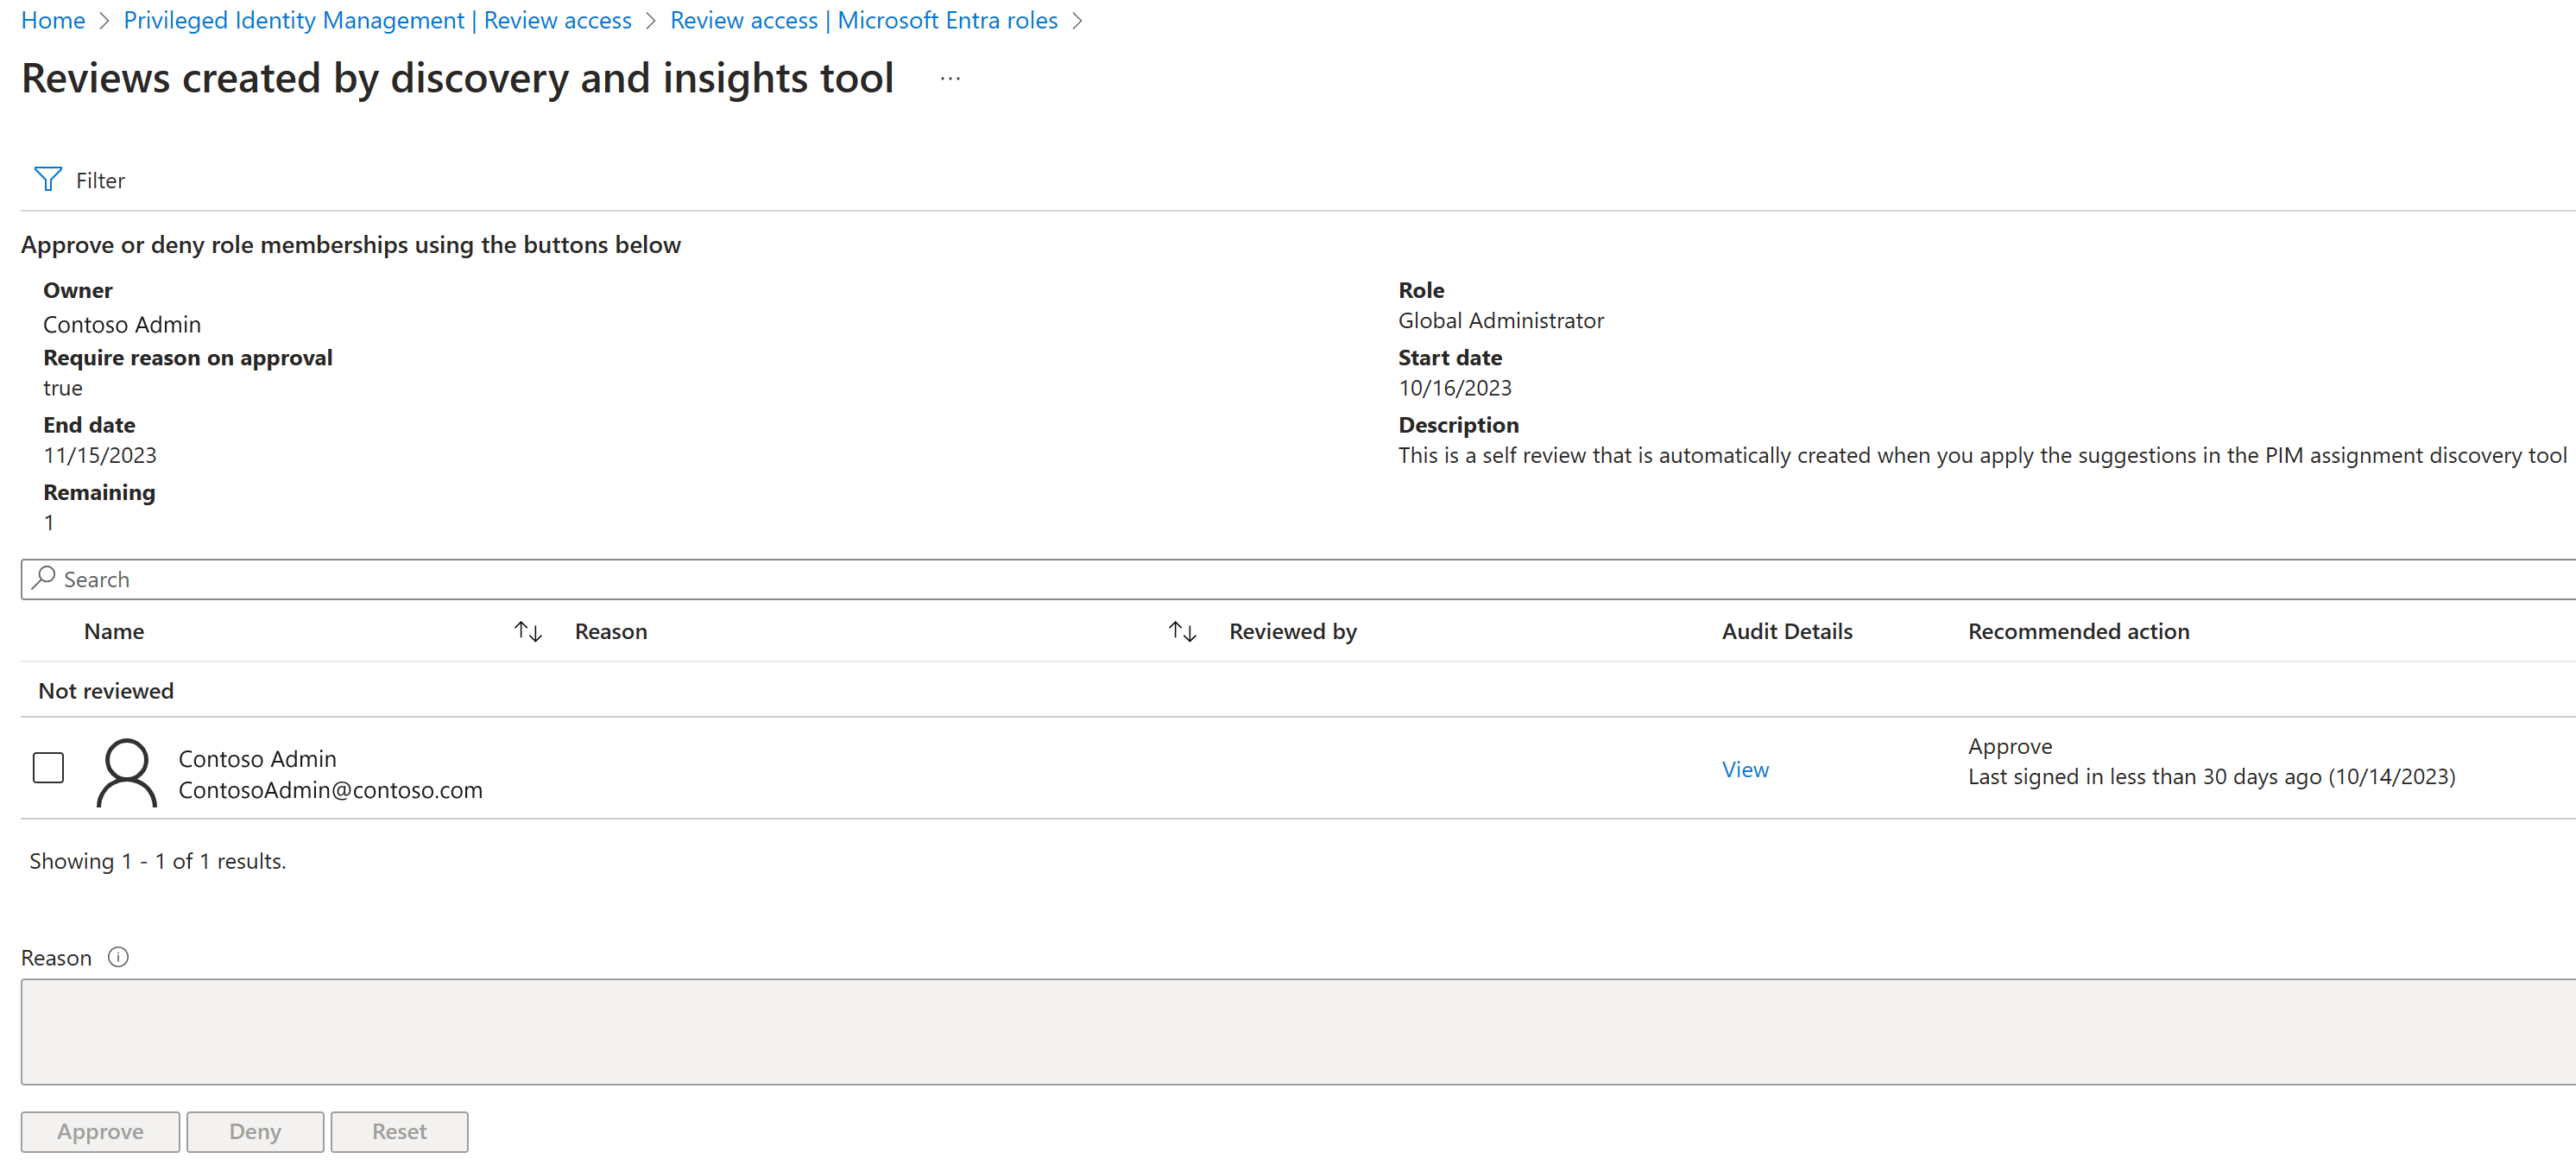Sort Reason column using arrows icon

(1182, 631)
